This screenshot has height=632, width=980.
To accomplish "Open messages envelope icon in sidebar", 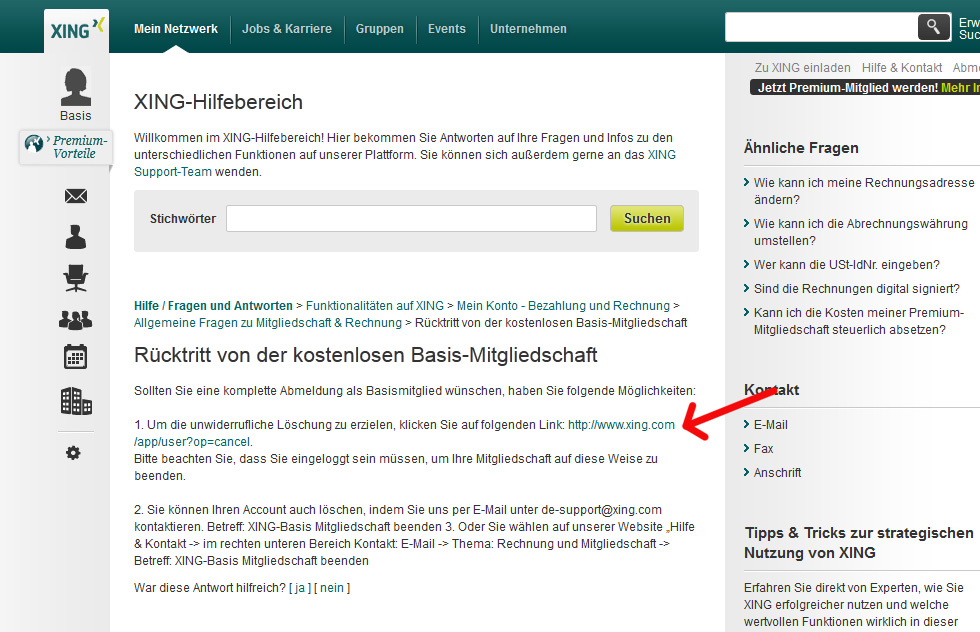I will point(76,196).
